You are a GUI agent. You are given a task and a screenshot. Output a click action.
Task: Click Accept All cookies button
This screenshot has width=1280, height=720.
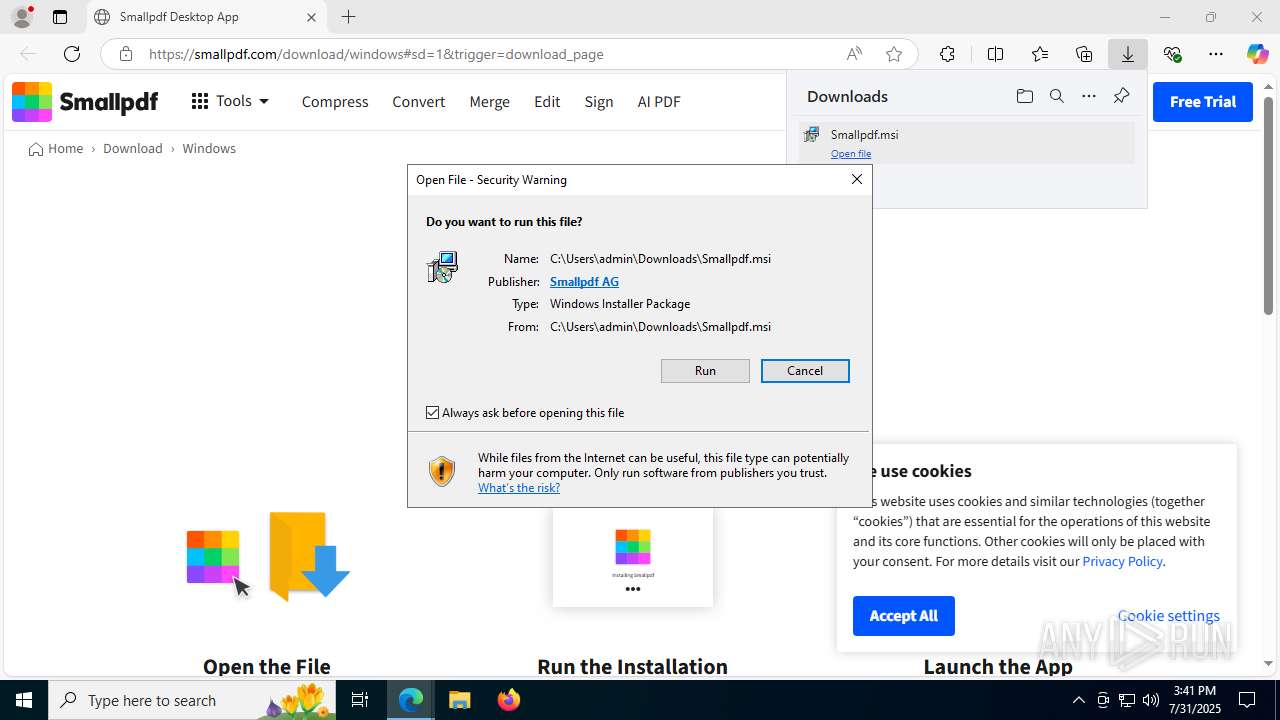point(904,616)
